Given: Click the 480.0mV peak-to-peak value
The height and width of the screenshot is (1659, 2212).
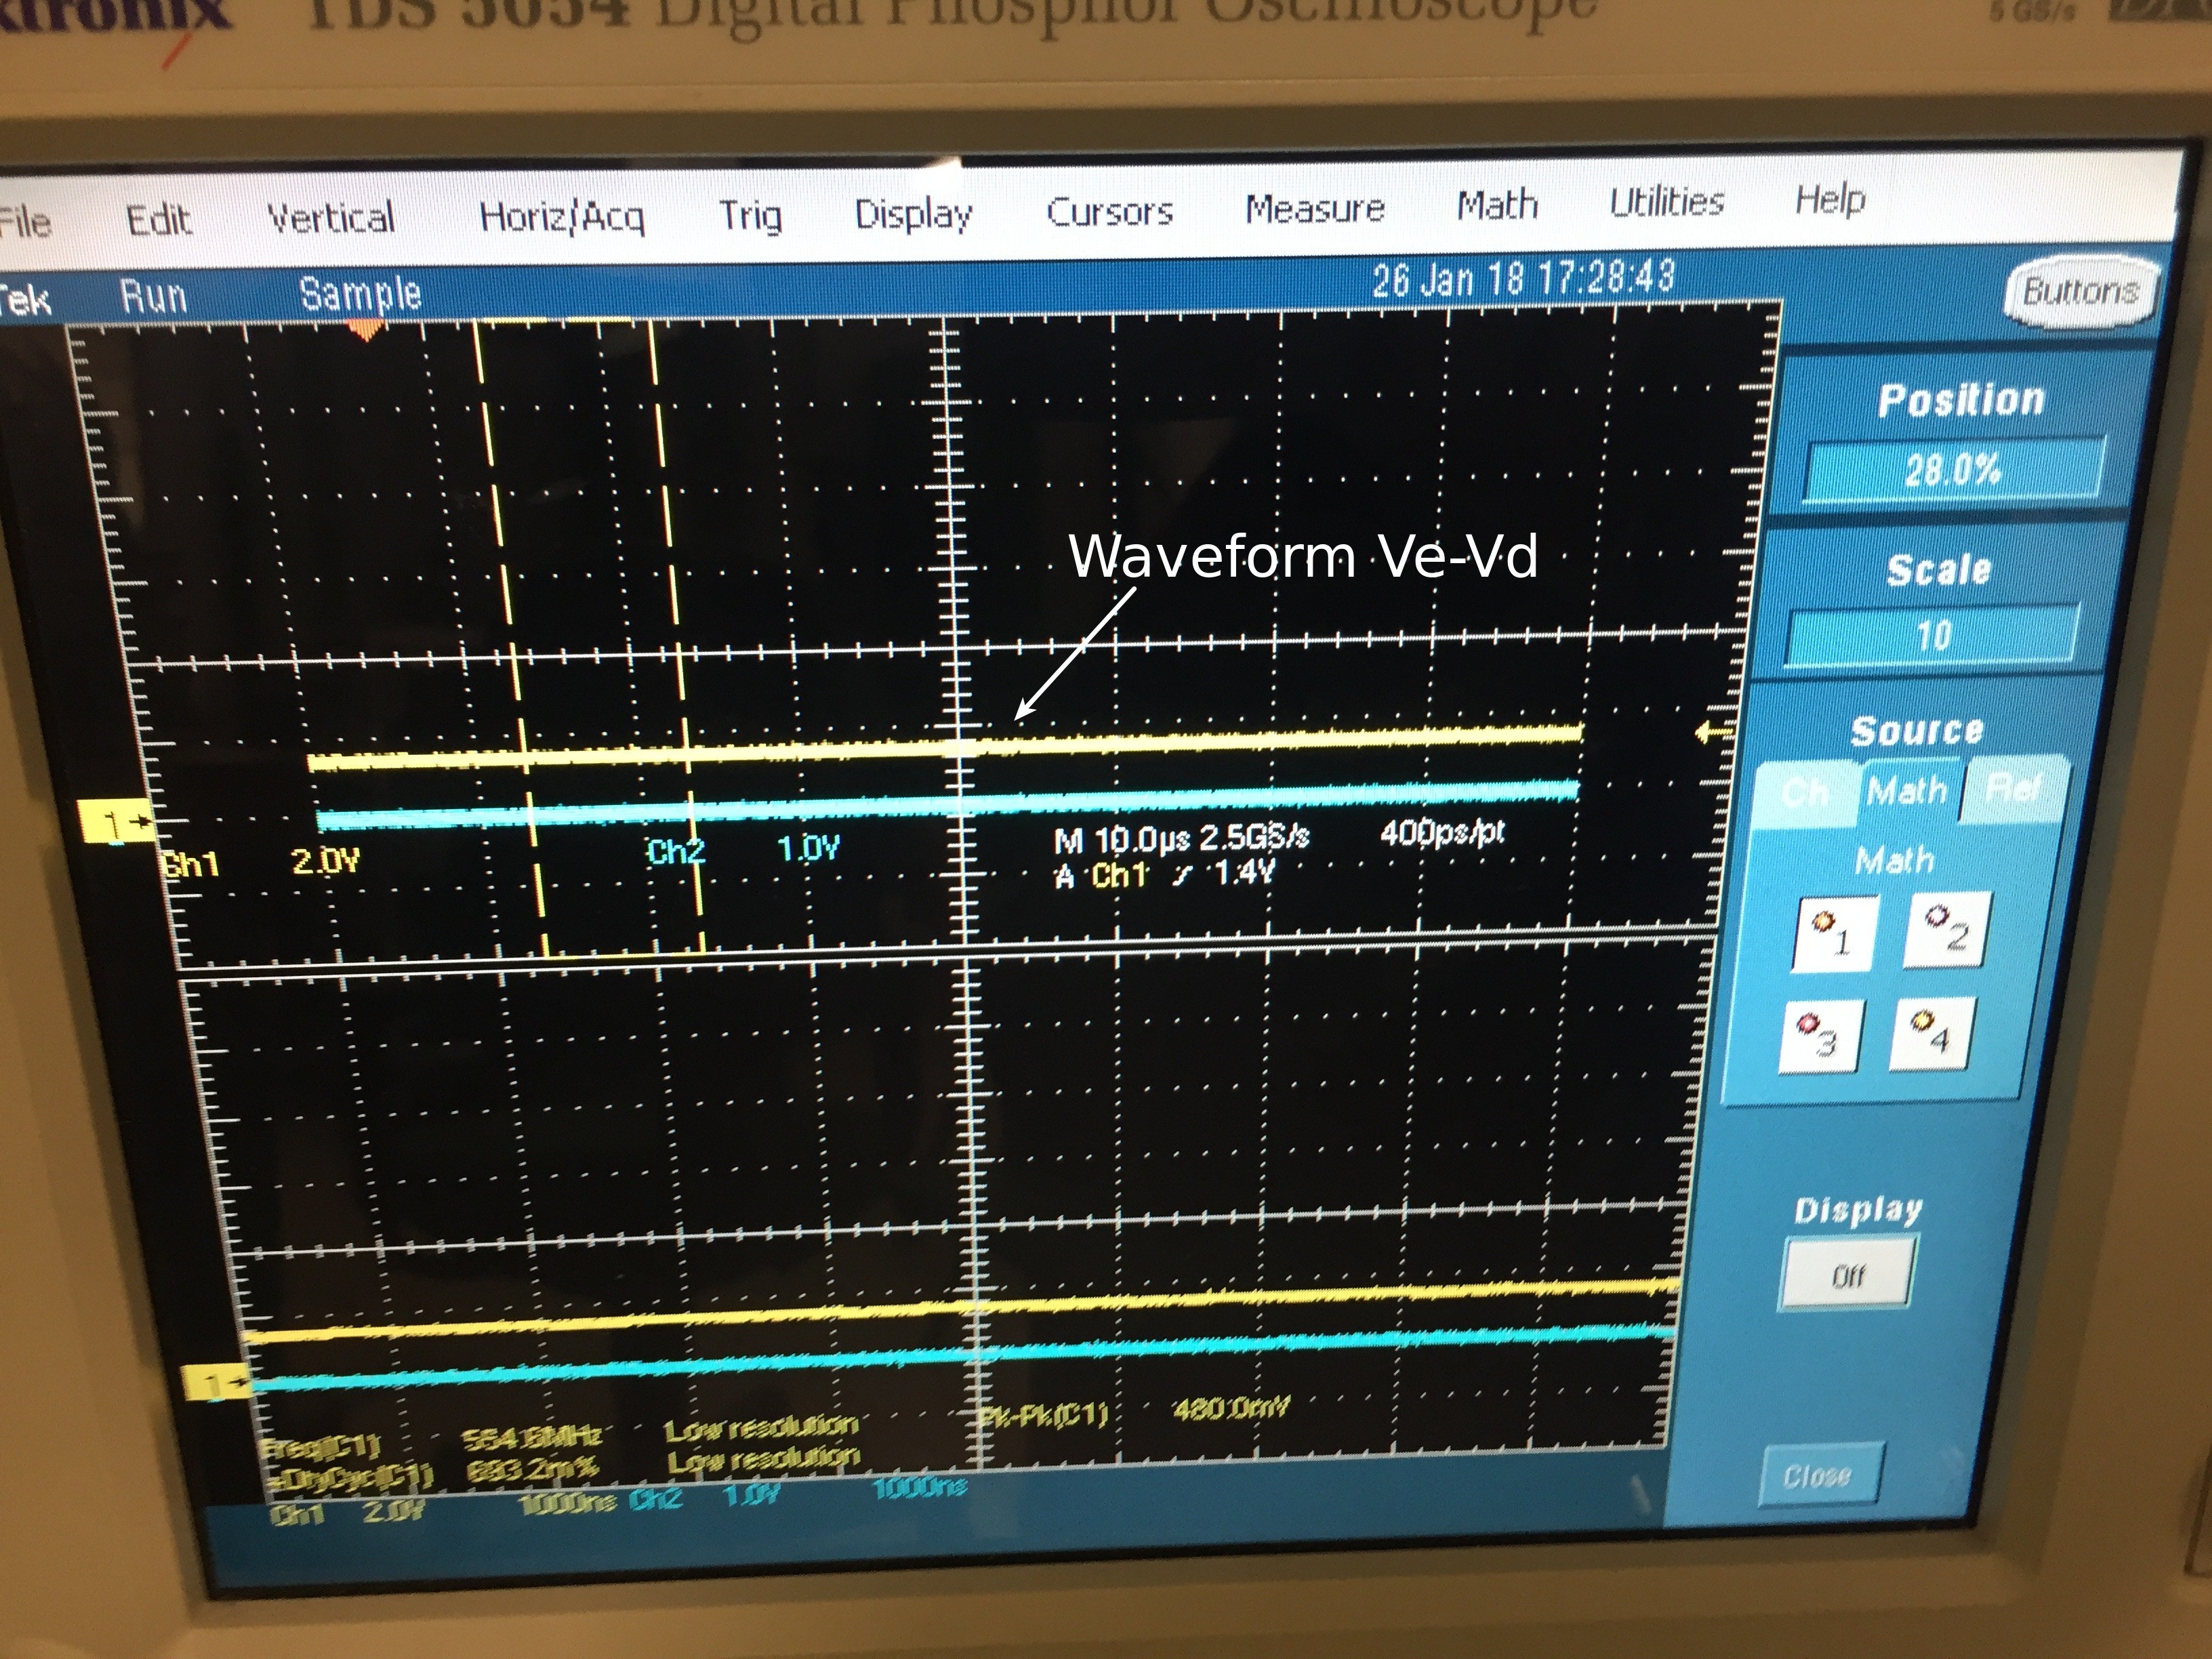Looking at the screenshot, I should pyautogui.click(x=1231, y=1410).
